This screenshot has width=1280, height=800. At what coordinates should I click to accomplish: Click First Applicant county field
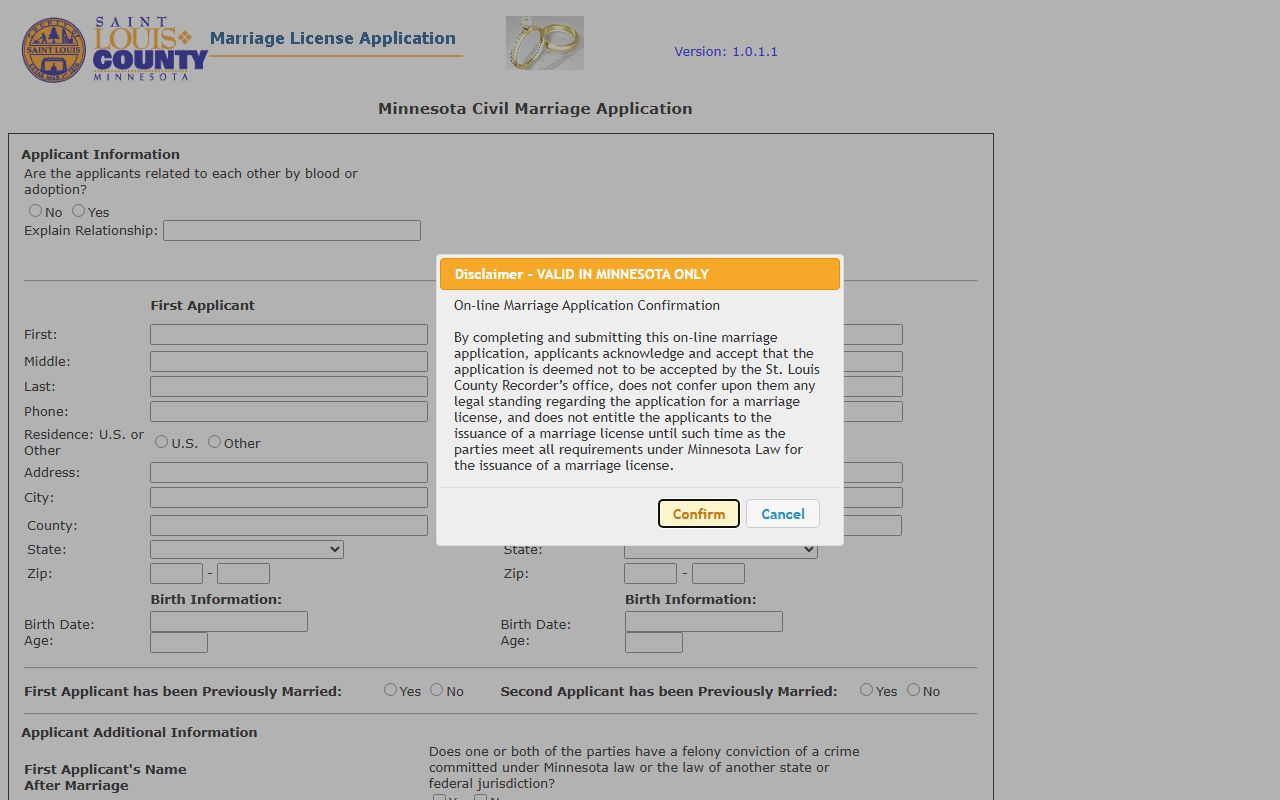289,526
